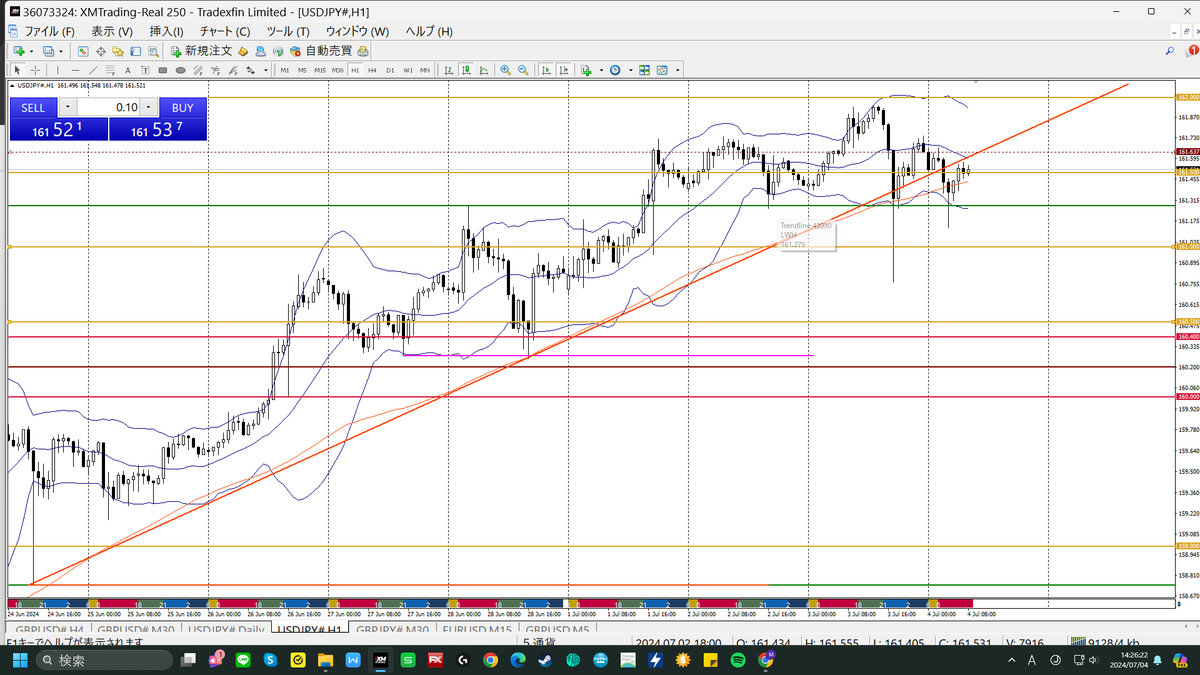Decrease the trade volume with down arrow
Image resolution: width=1200 pixels, height=675 pixels.
tap(67, 107)
